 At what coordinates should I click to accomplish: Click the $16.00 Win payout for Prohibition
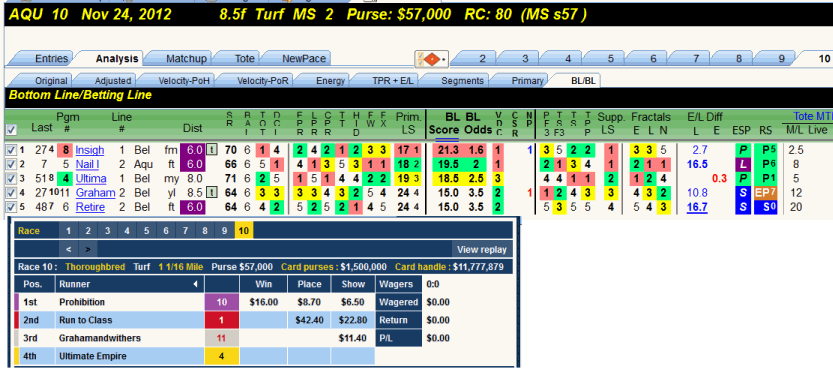coord(264,302)
